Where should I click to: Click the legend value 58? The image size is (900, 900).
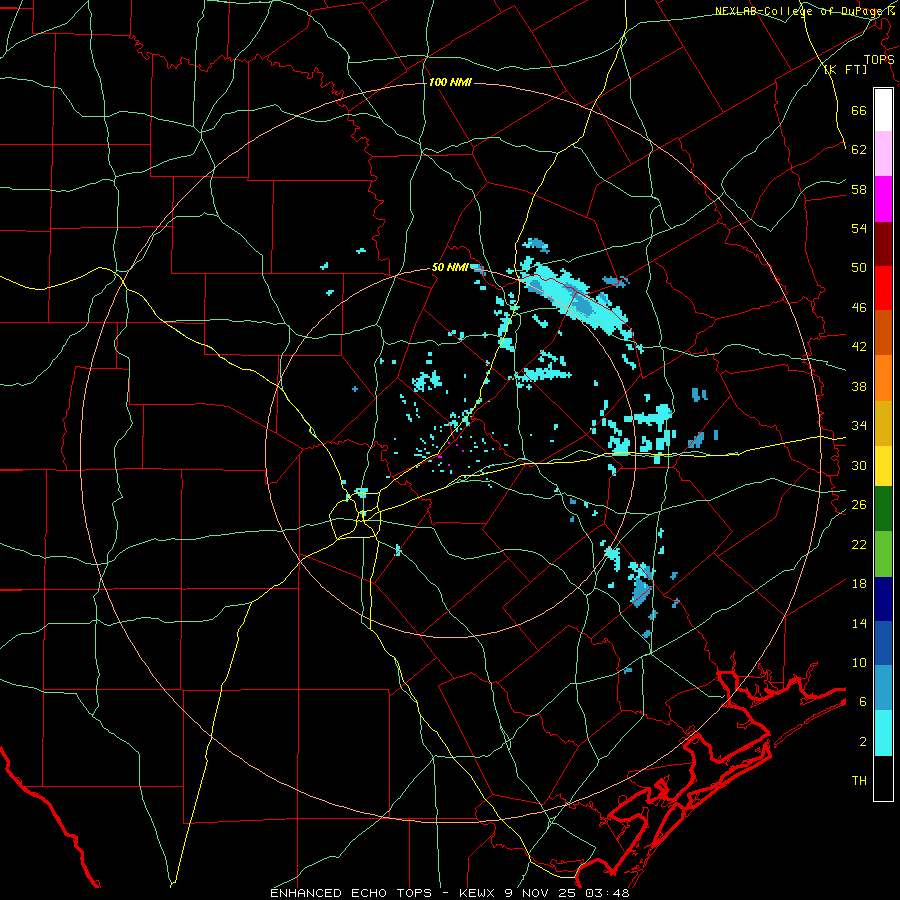(x=859, y=189)
